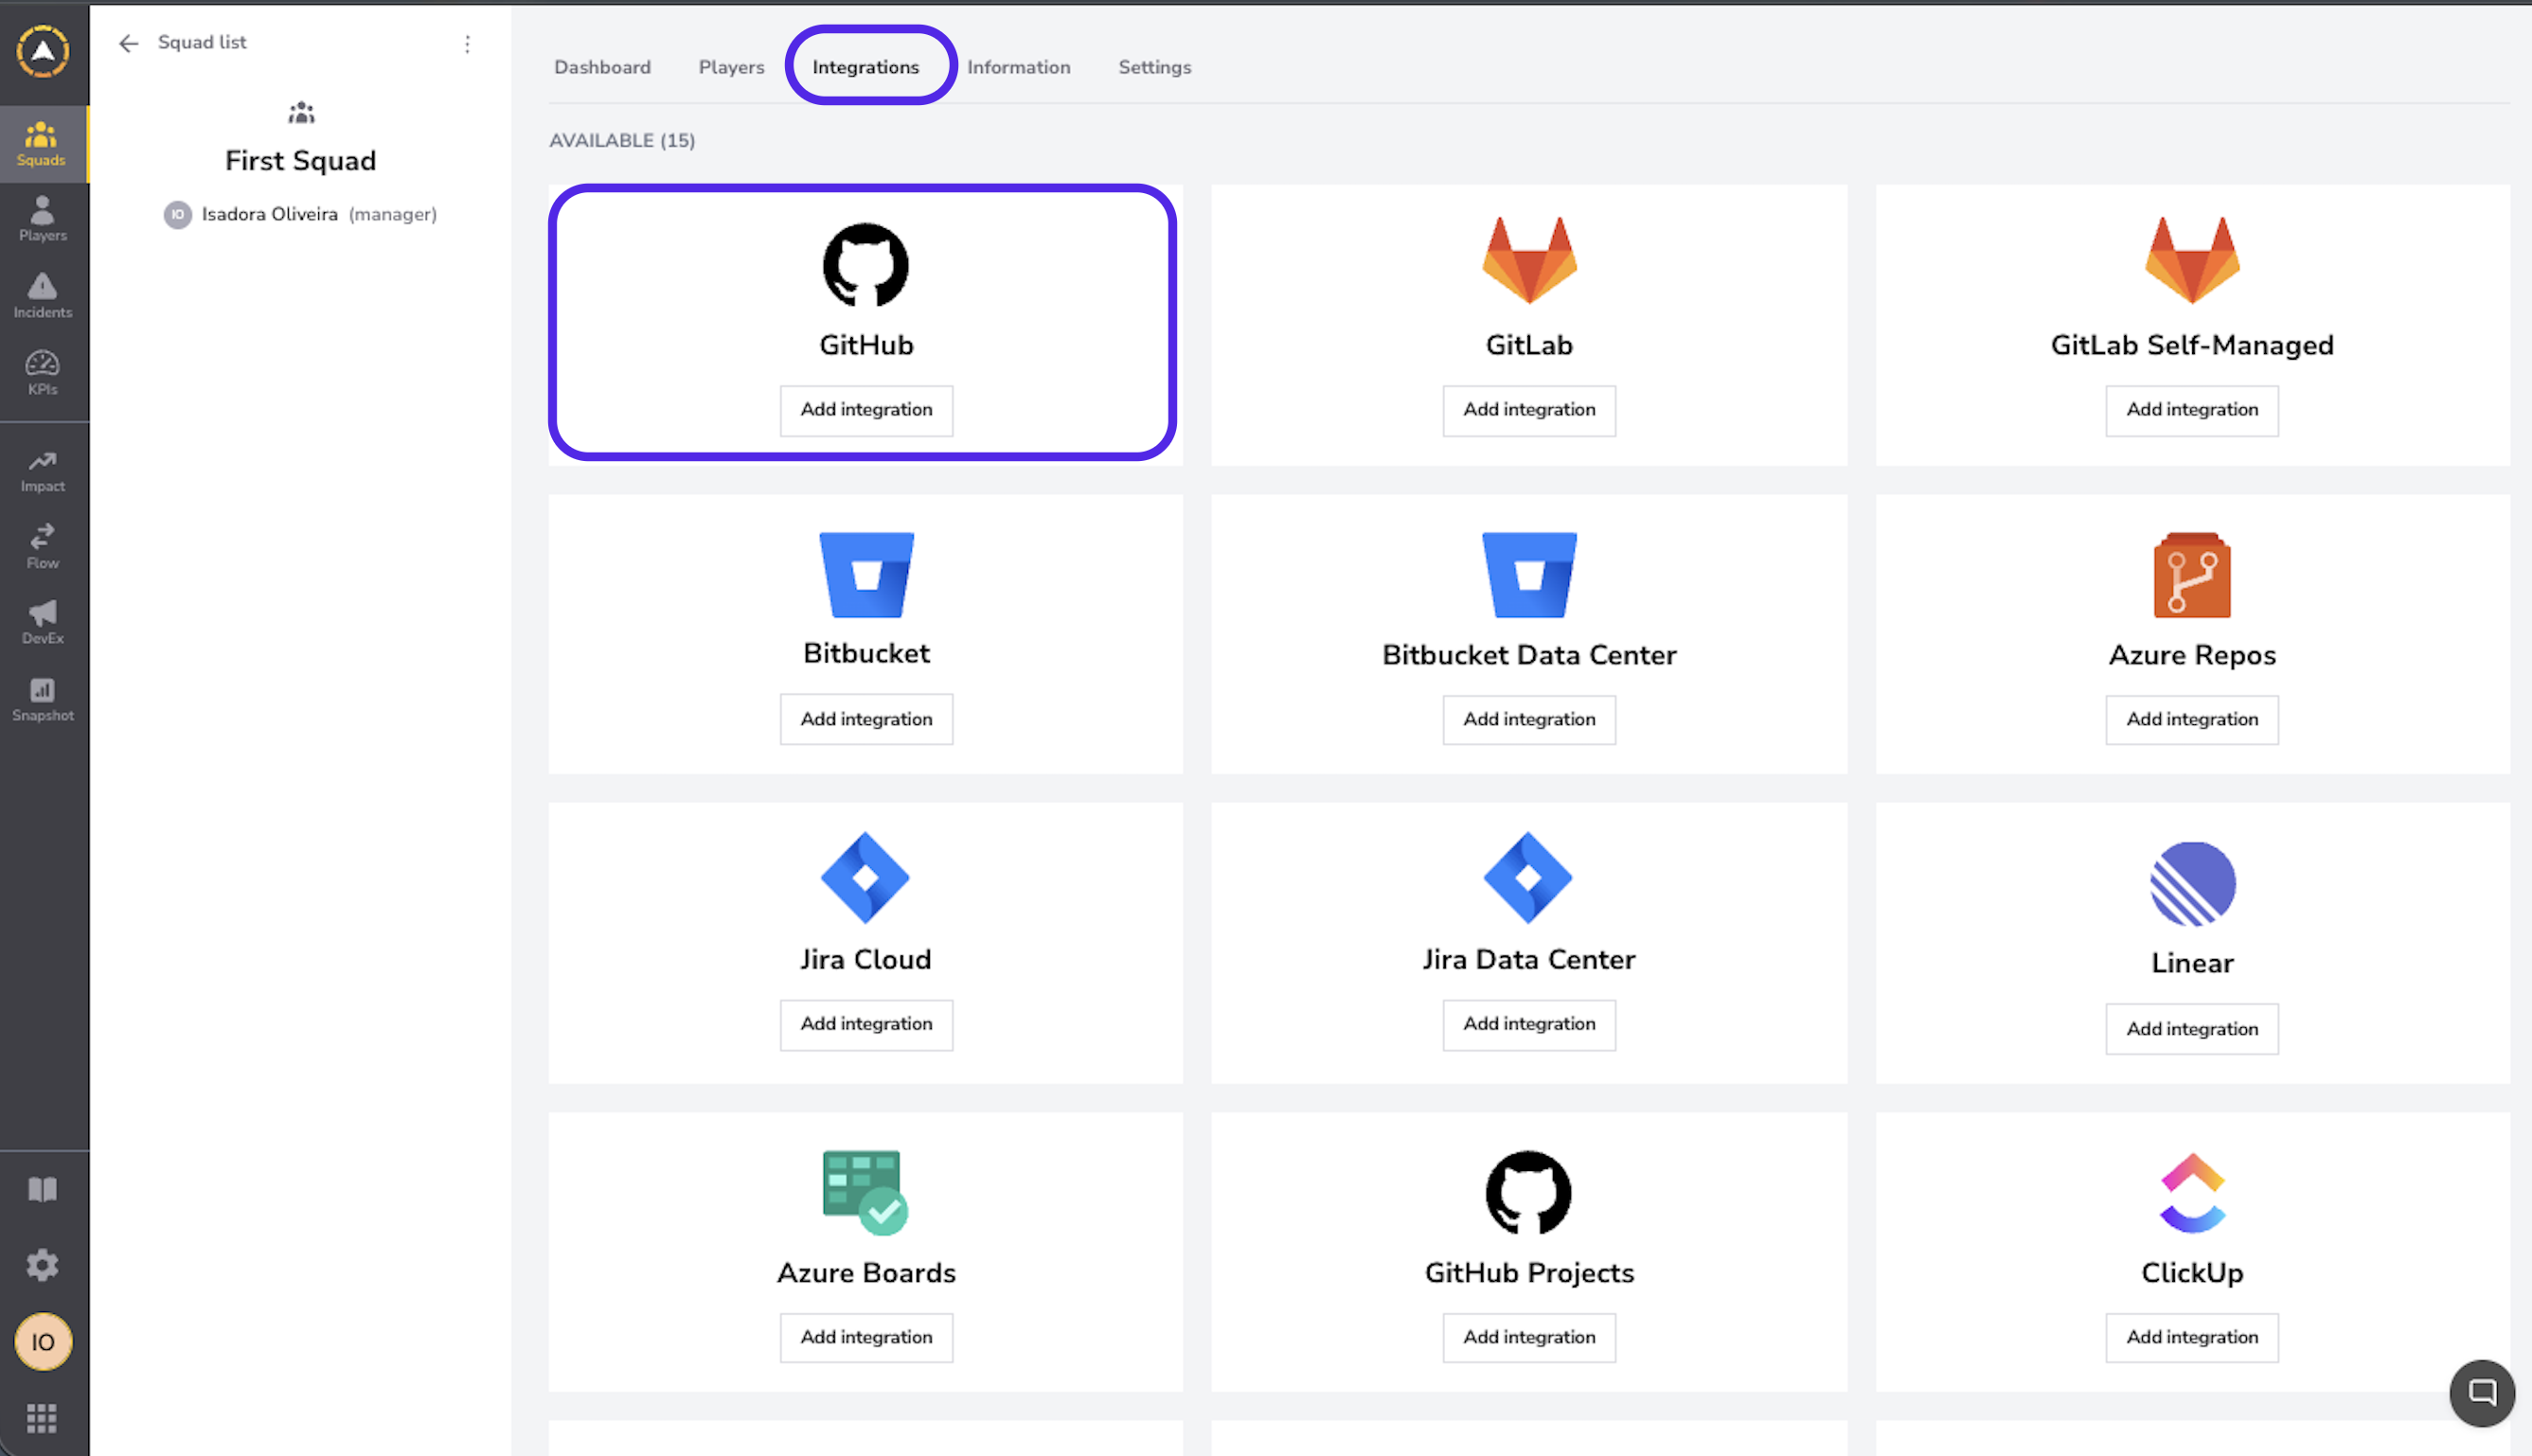
Task: Click the Azure Boards logo
Action: 865,1193
